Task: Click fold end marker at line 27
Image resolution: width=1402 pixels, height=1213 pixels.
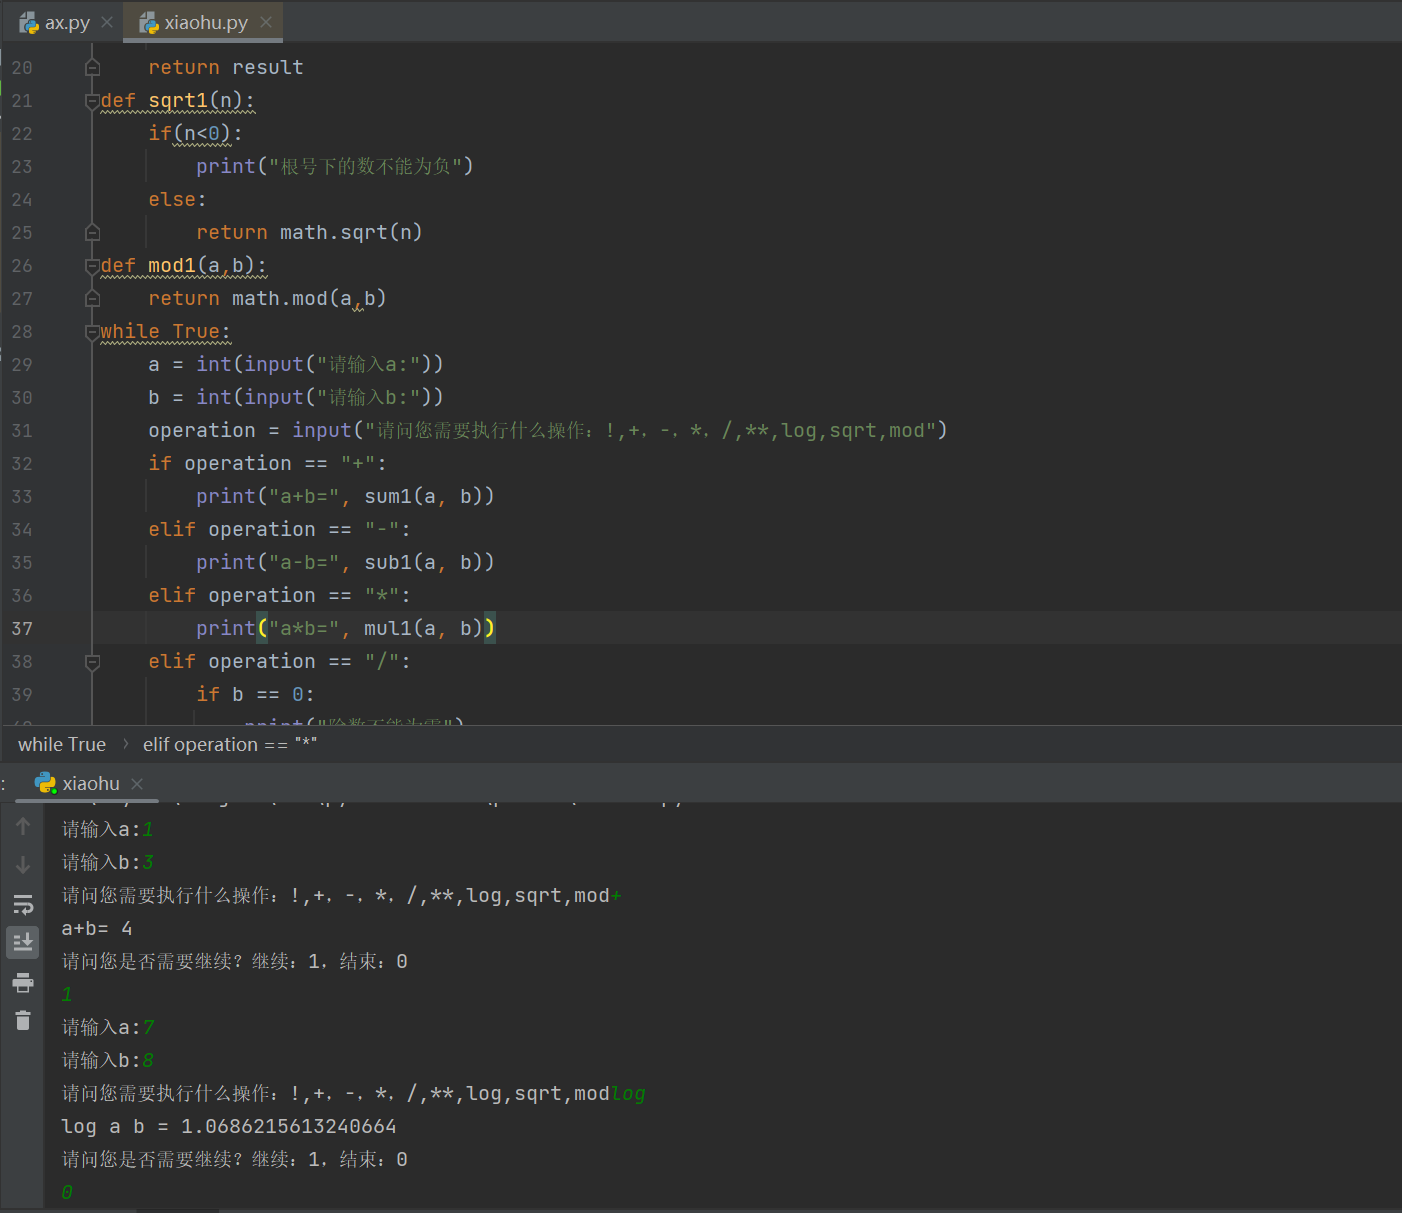Action: click(x=92, y=298)
